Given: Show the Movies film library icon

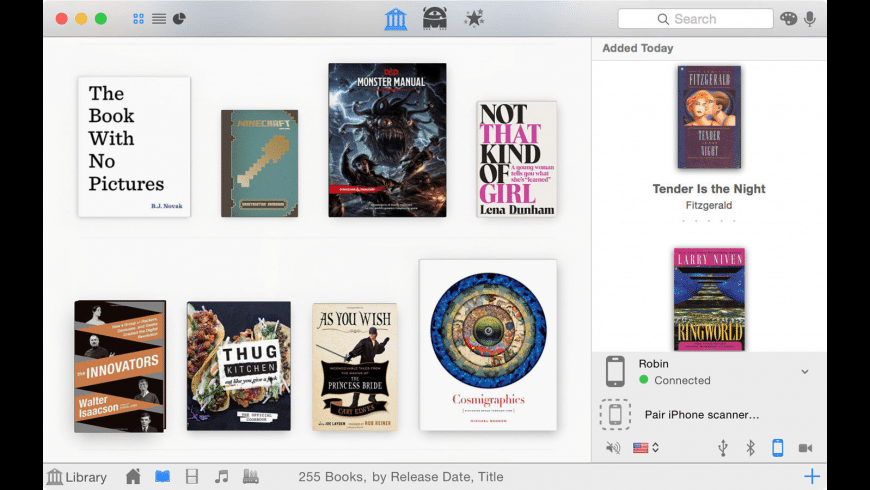Looking at the screenshot, I should pos(192,476).
